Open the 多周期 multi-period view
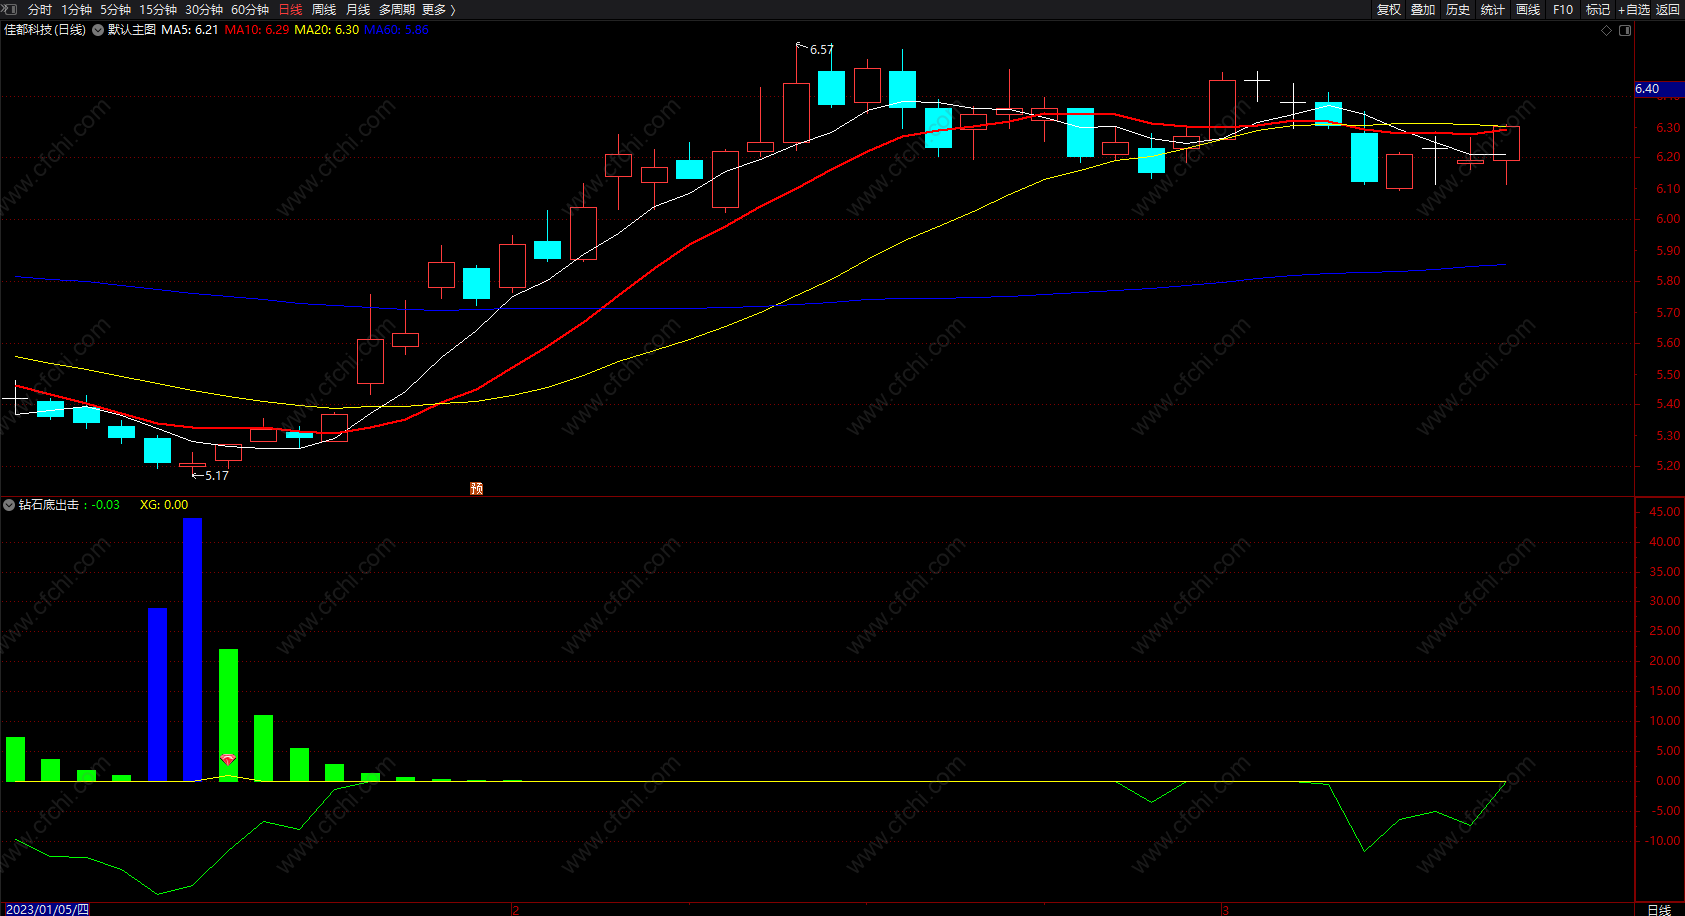 tap(397, 9)
